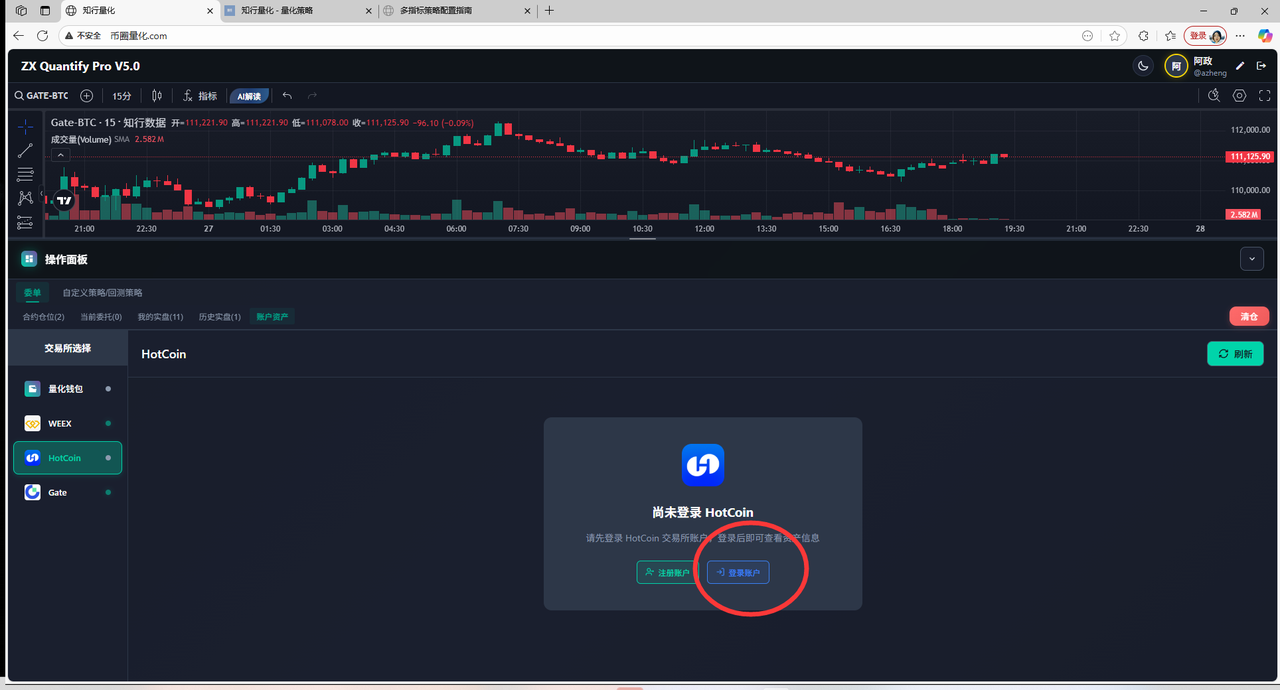Click the TradingView logo on chart
The width and height of the screenshot is (1280, 690).
point(64,200)
